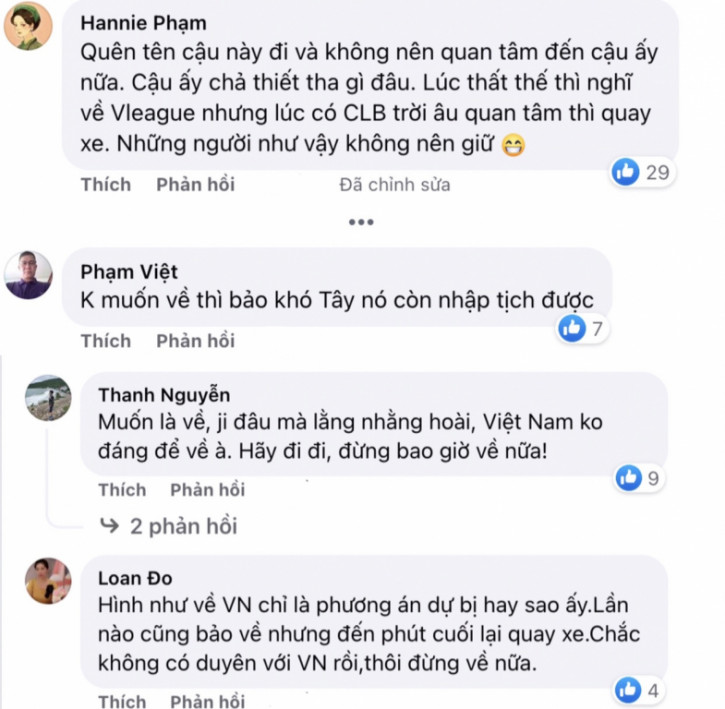Like Loan Đo's comment with Thích
This screenshot has width=725, height=709.
[x=123, y=701]
